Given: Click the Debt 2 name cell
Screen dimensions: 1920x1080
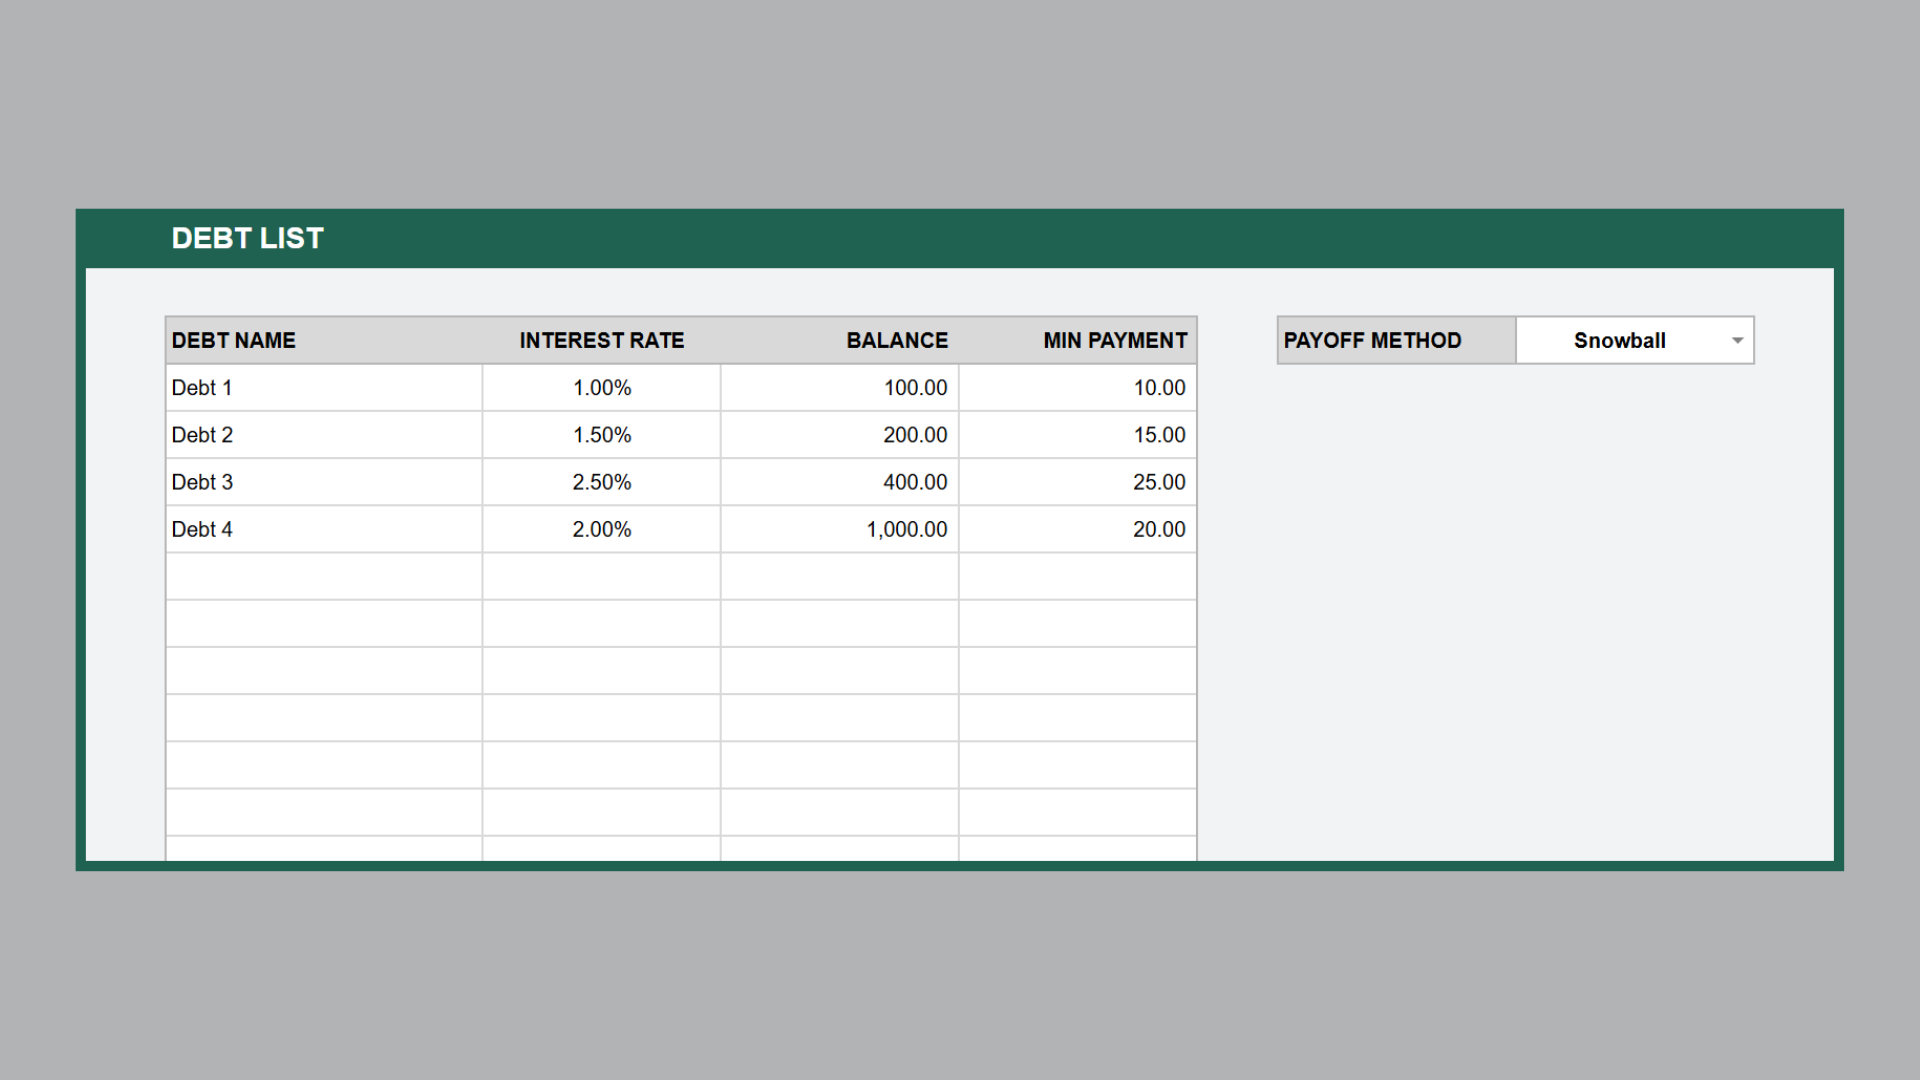Looking at the screenshot, I should (323, 435).
